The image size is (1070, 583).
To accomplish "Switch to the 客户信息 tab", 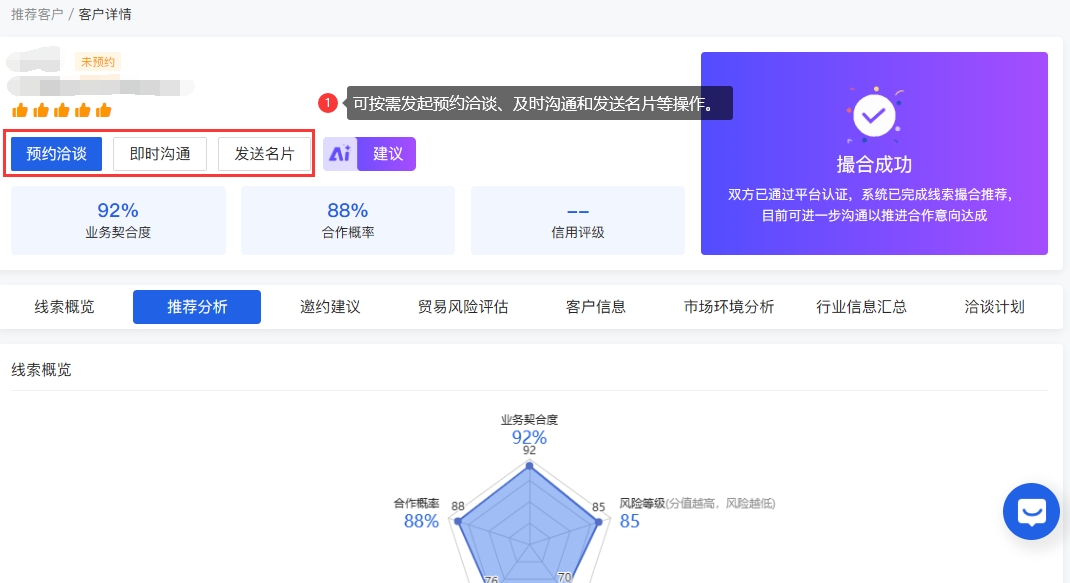I will point(596,307).
